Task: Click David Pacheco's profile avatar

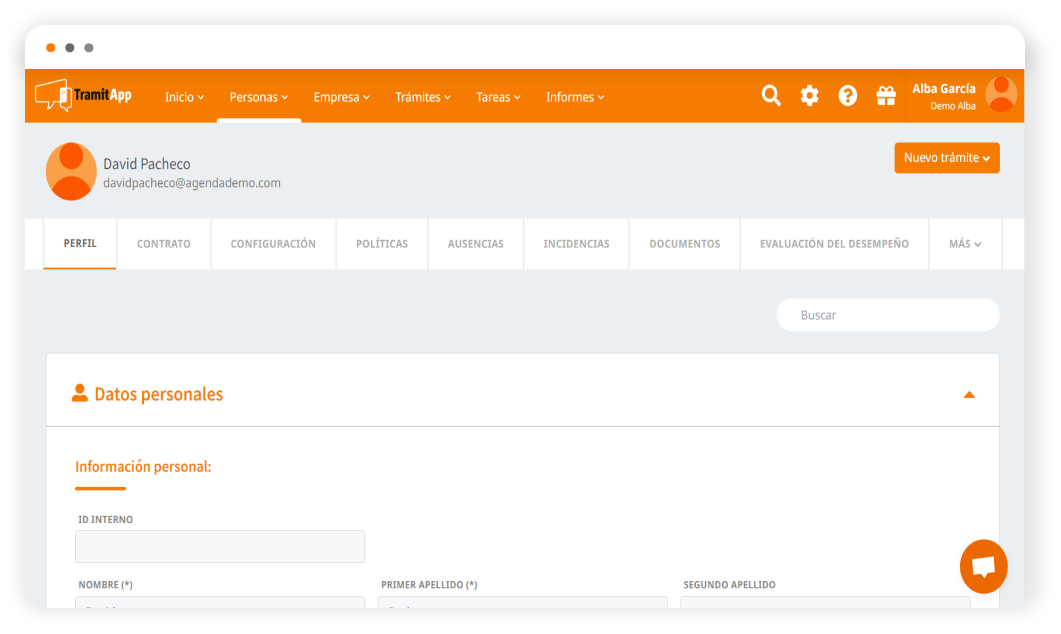Action: [x=71, y=171]
